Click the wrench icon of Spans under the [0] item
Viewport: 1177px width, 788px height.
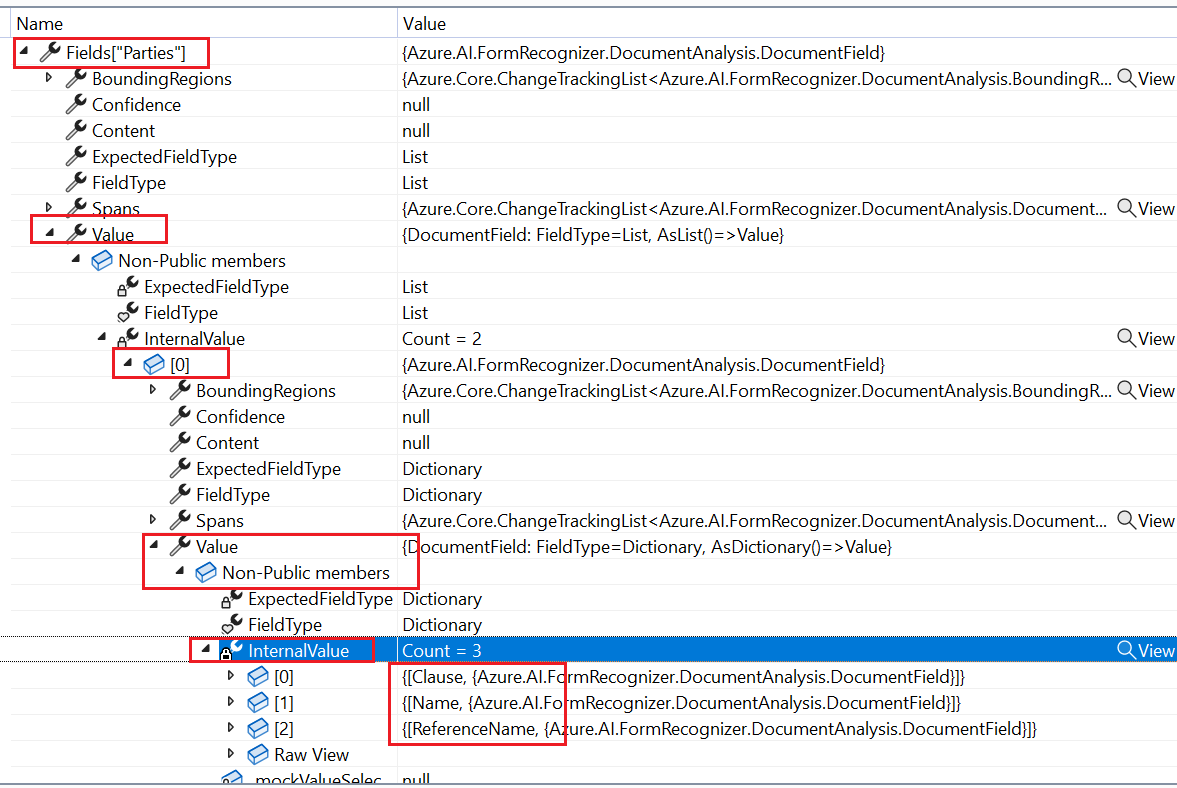(x=179, y=520)
